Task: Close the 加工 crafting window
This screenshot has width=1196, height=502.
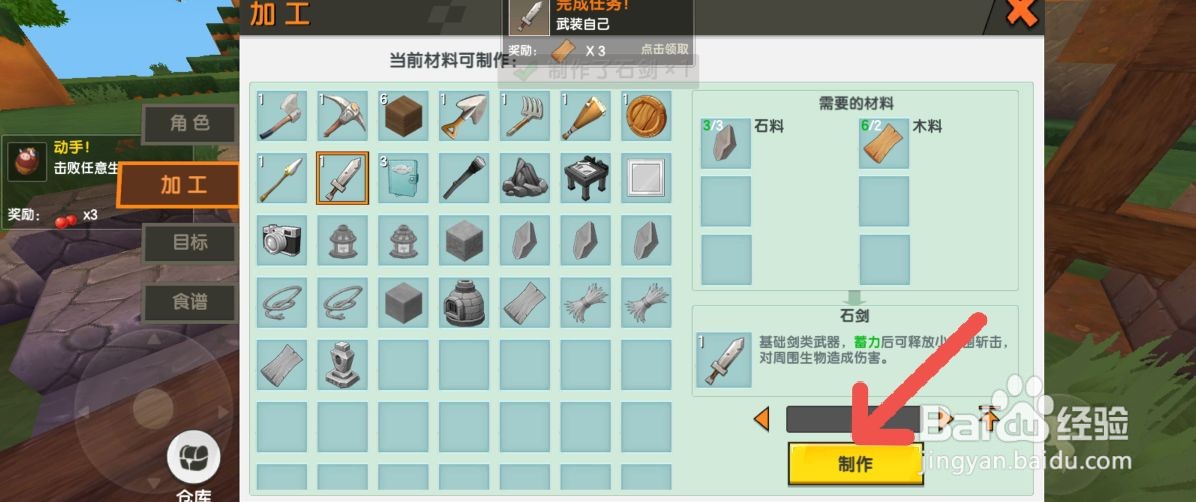Action: point(1021,12)
